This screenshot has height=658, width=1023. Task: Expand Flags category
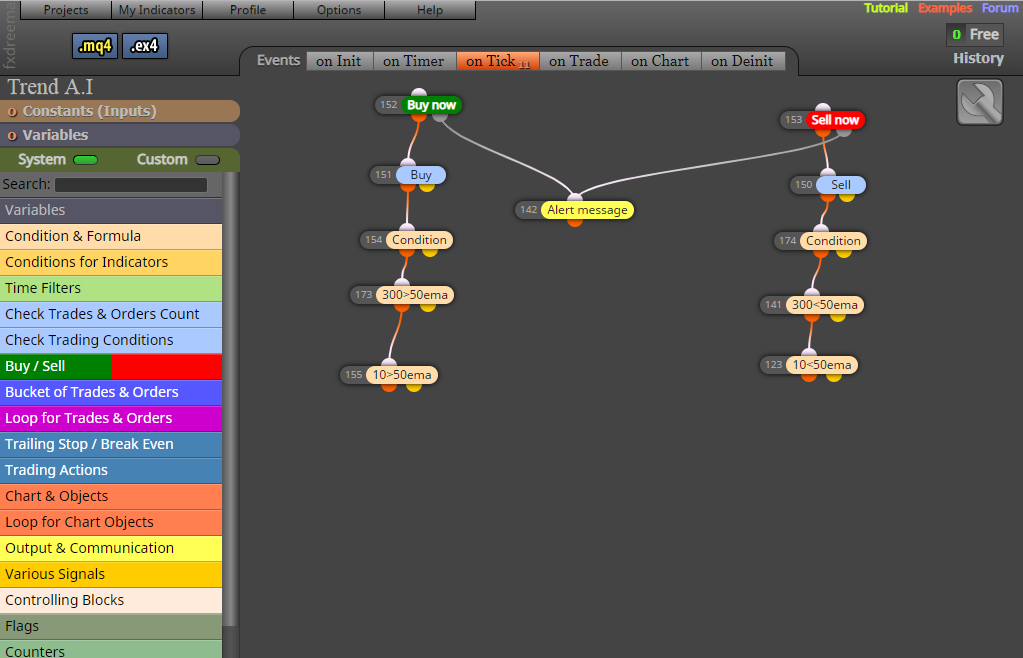click(x=111, y=627)
